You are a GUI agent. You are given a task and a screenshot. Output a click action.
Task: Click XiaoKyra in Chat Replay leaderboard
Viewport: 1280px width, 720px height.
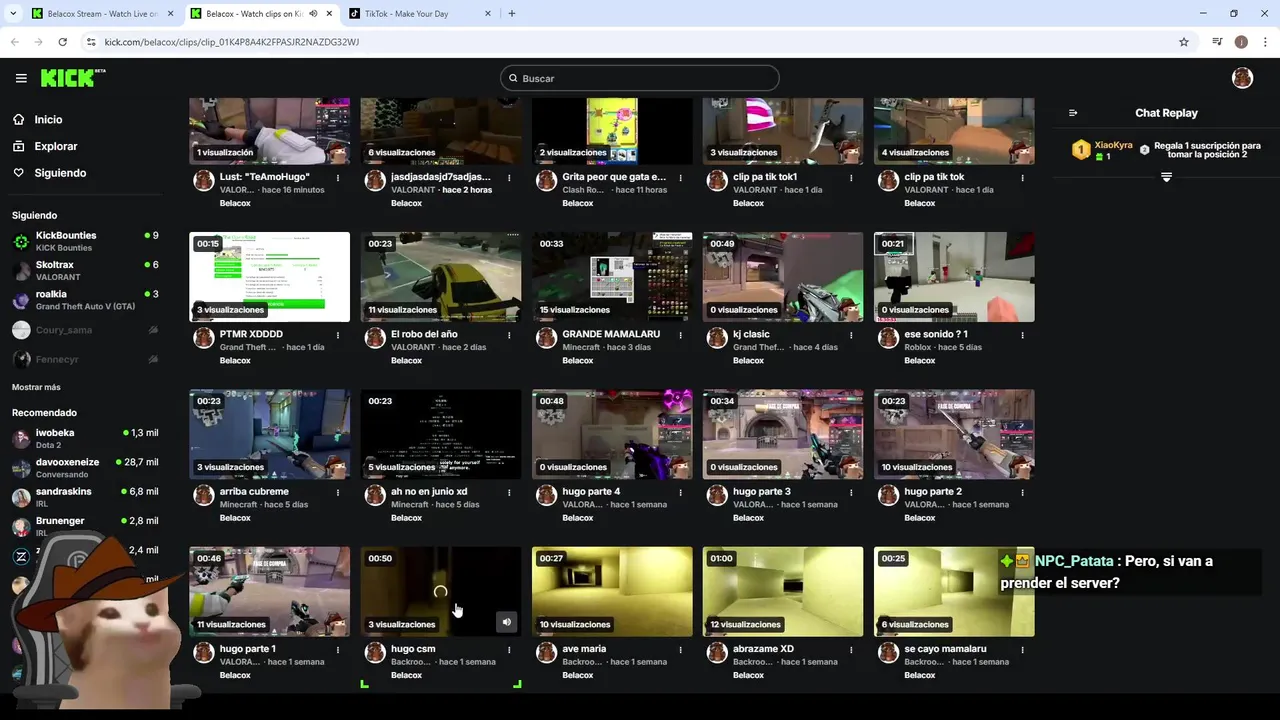(x=1113, y=145)
